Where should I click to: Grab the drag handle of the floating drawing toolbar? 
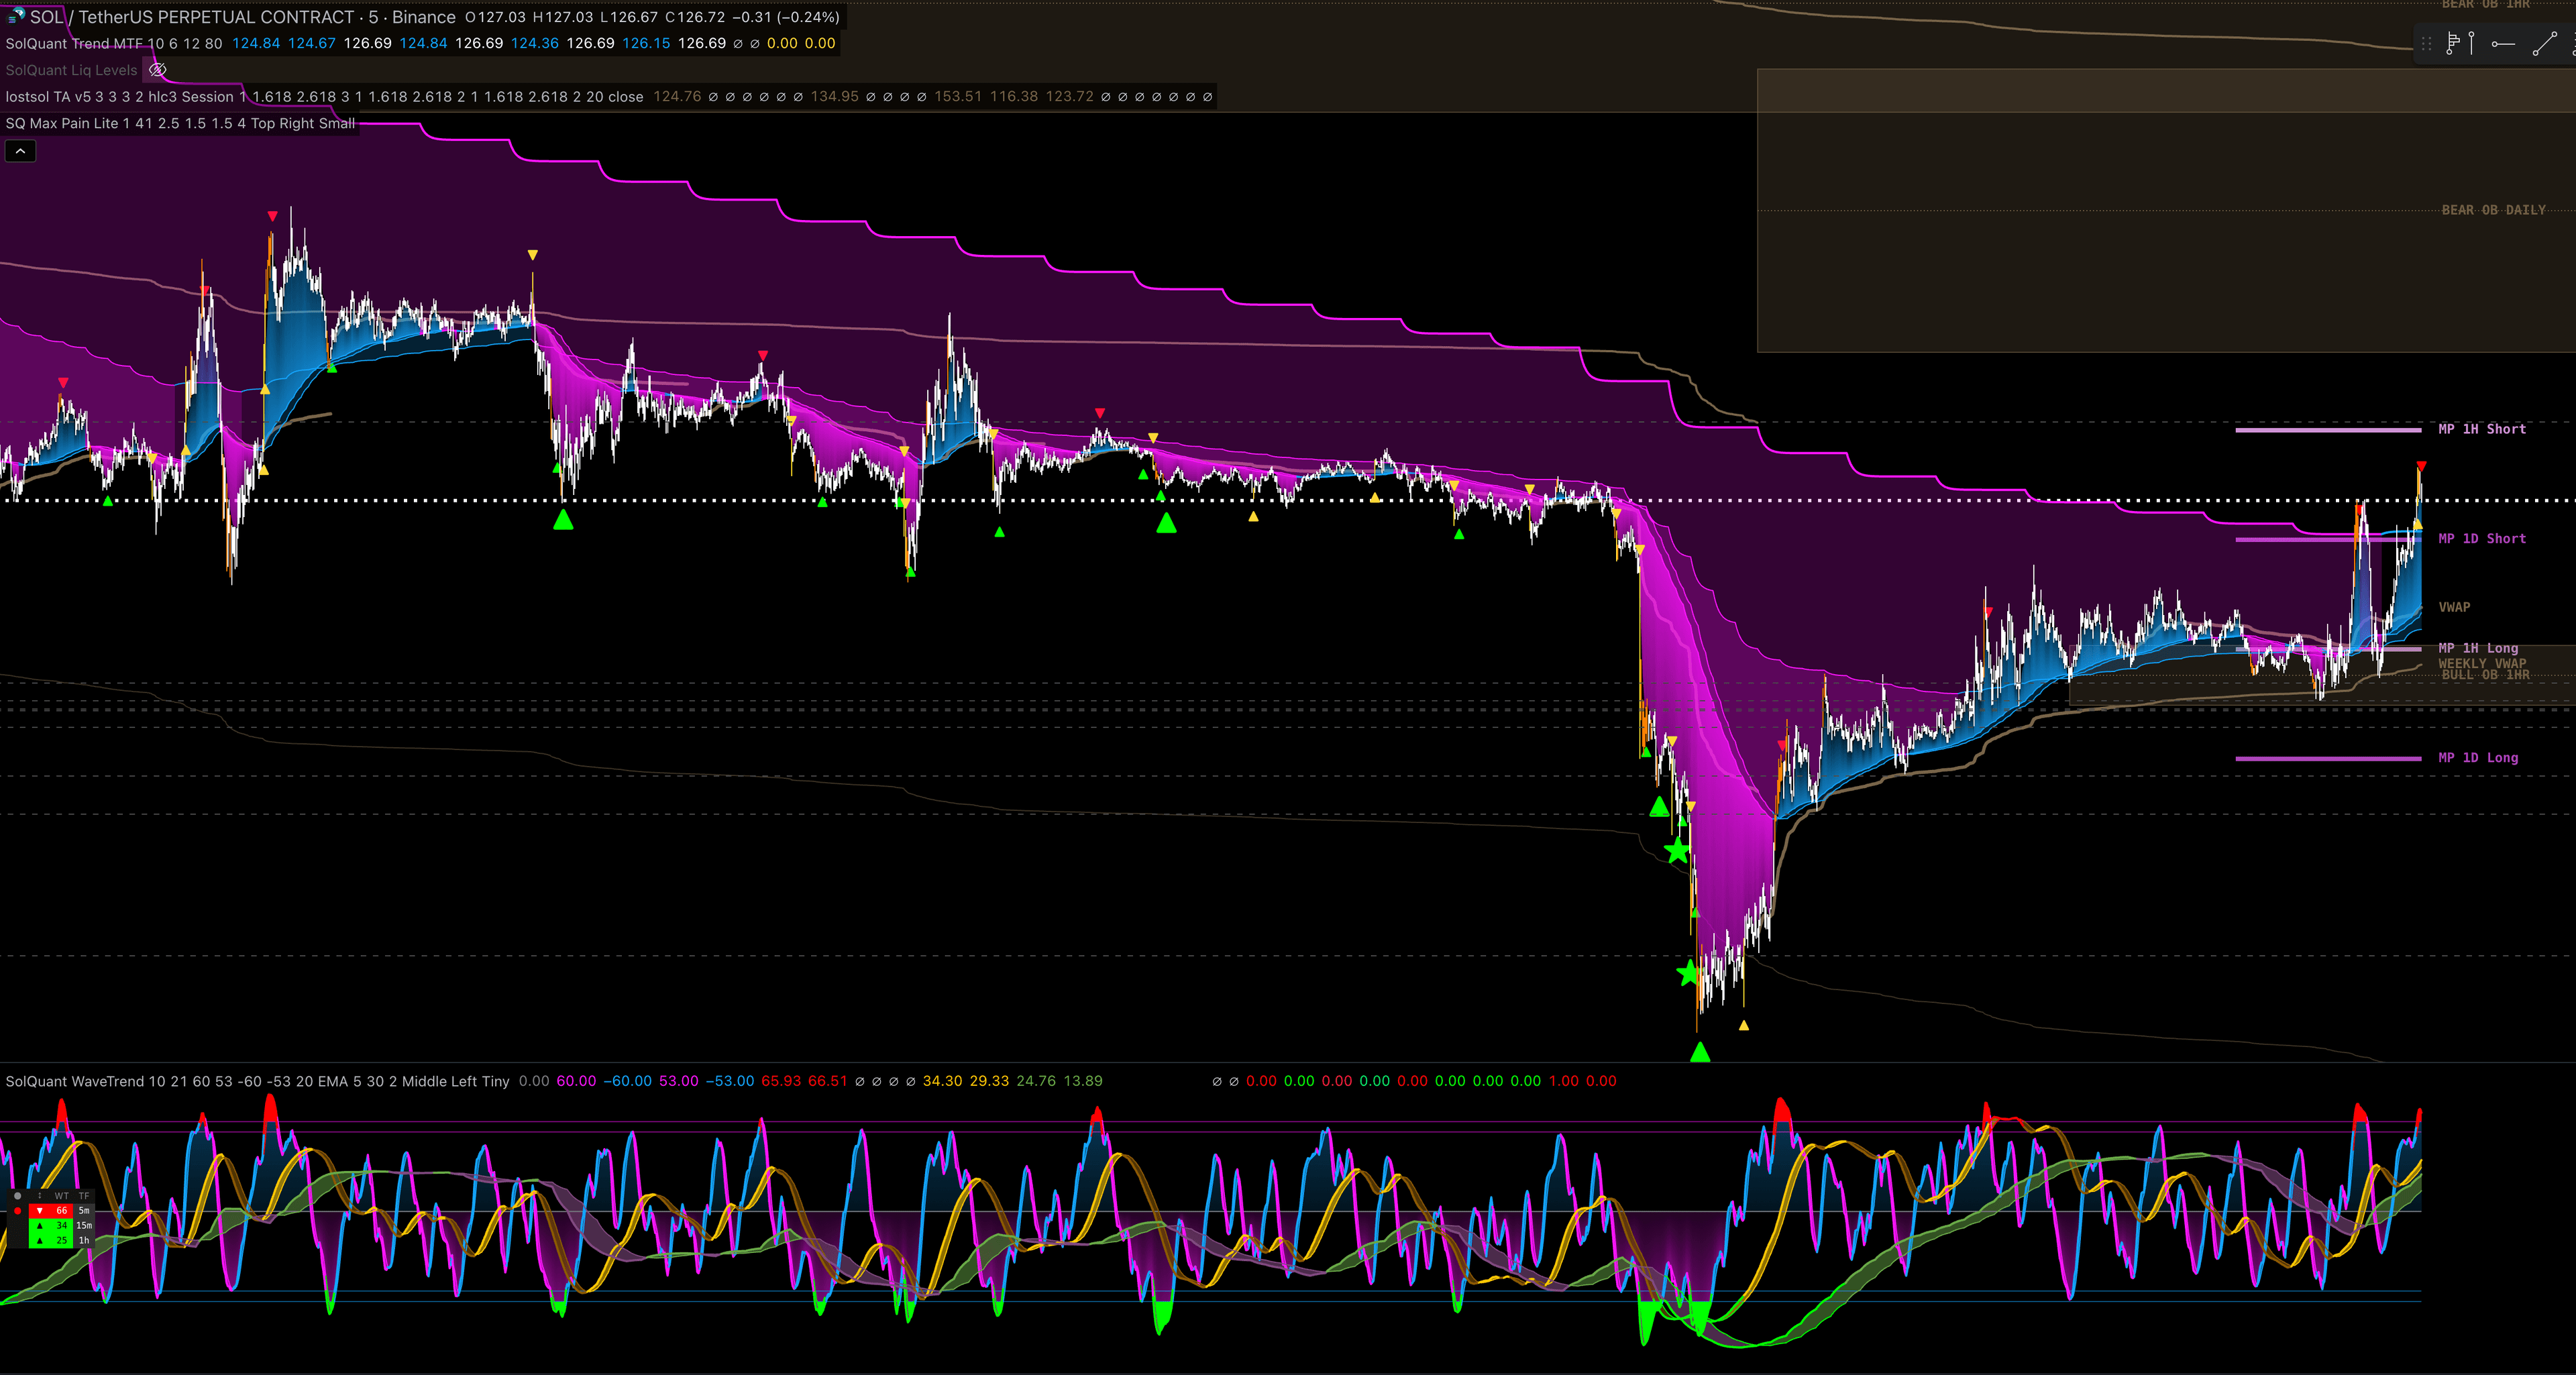[x=2426, y=43]
